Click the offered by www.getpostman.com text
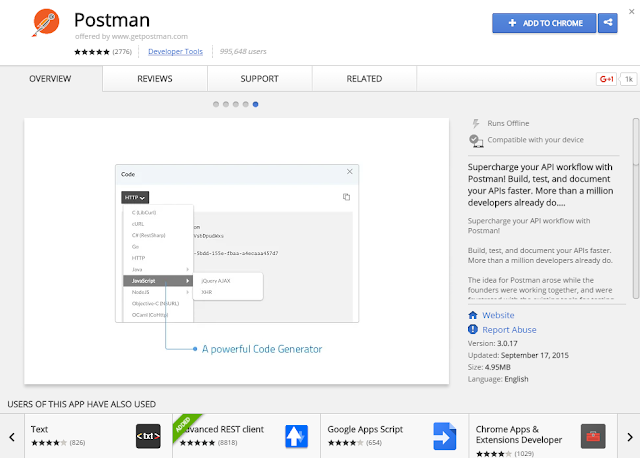Image resolution: width=640 pixels, height=458 pixels. 131,36
